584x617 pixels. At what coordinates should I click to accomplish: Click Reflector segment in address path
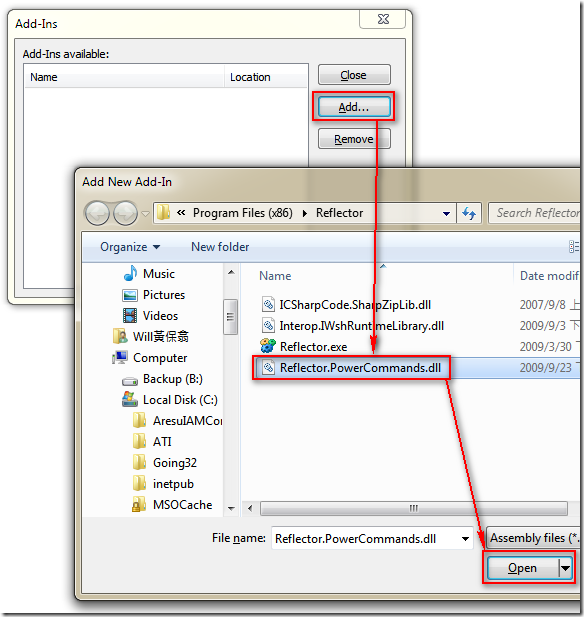click(339, 213)
